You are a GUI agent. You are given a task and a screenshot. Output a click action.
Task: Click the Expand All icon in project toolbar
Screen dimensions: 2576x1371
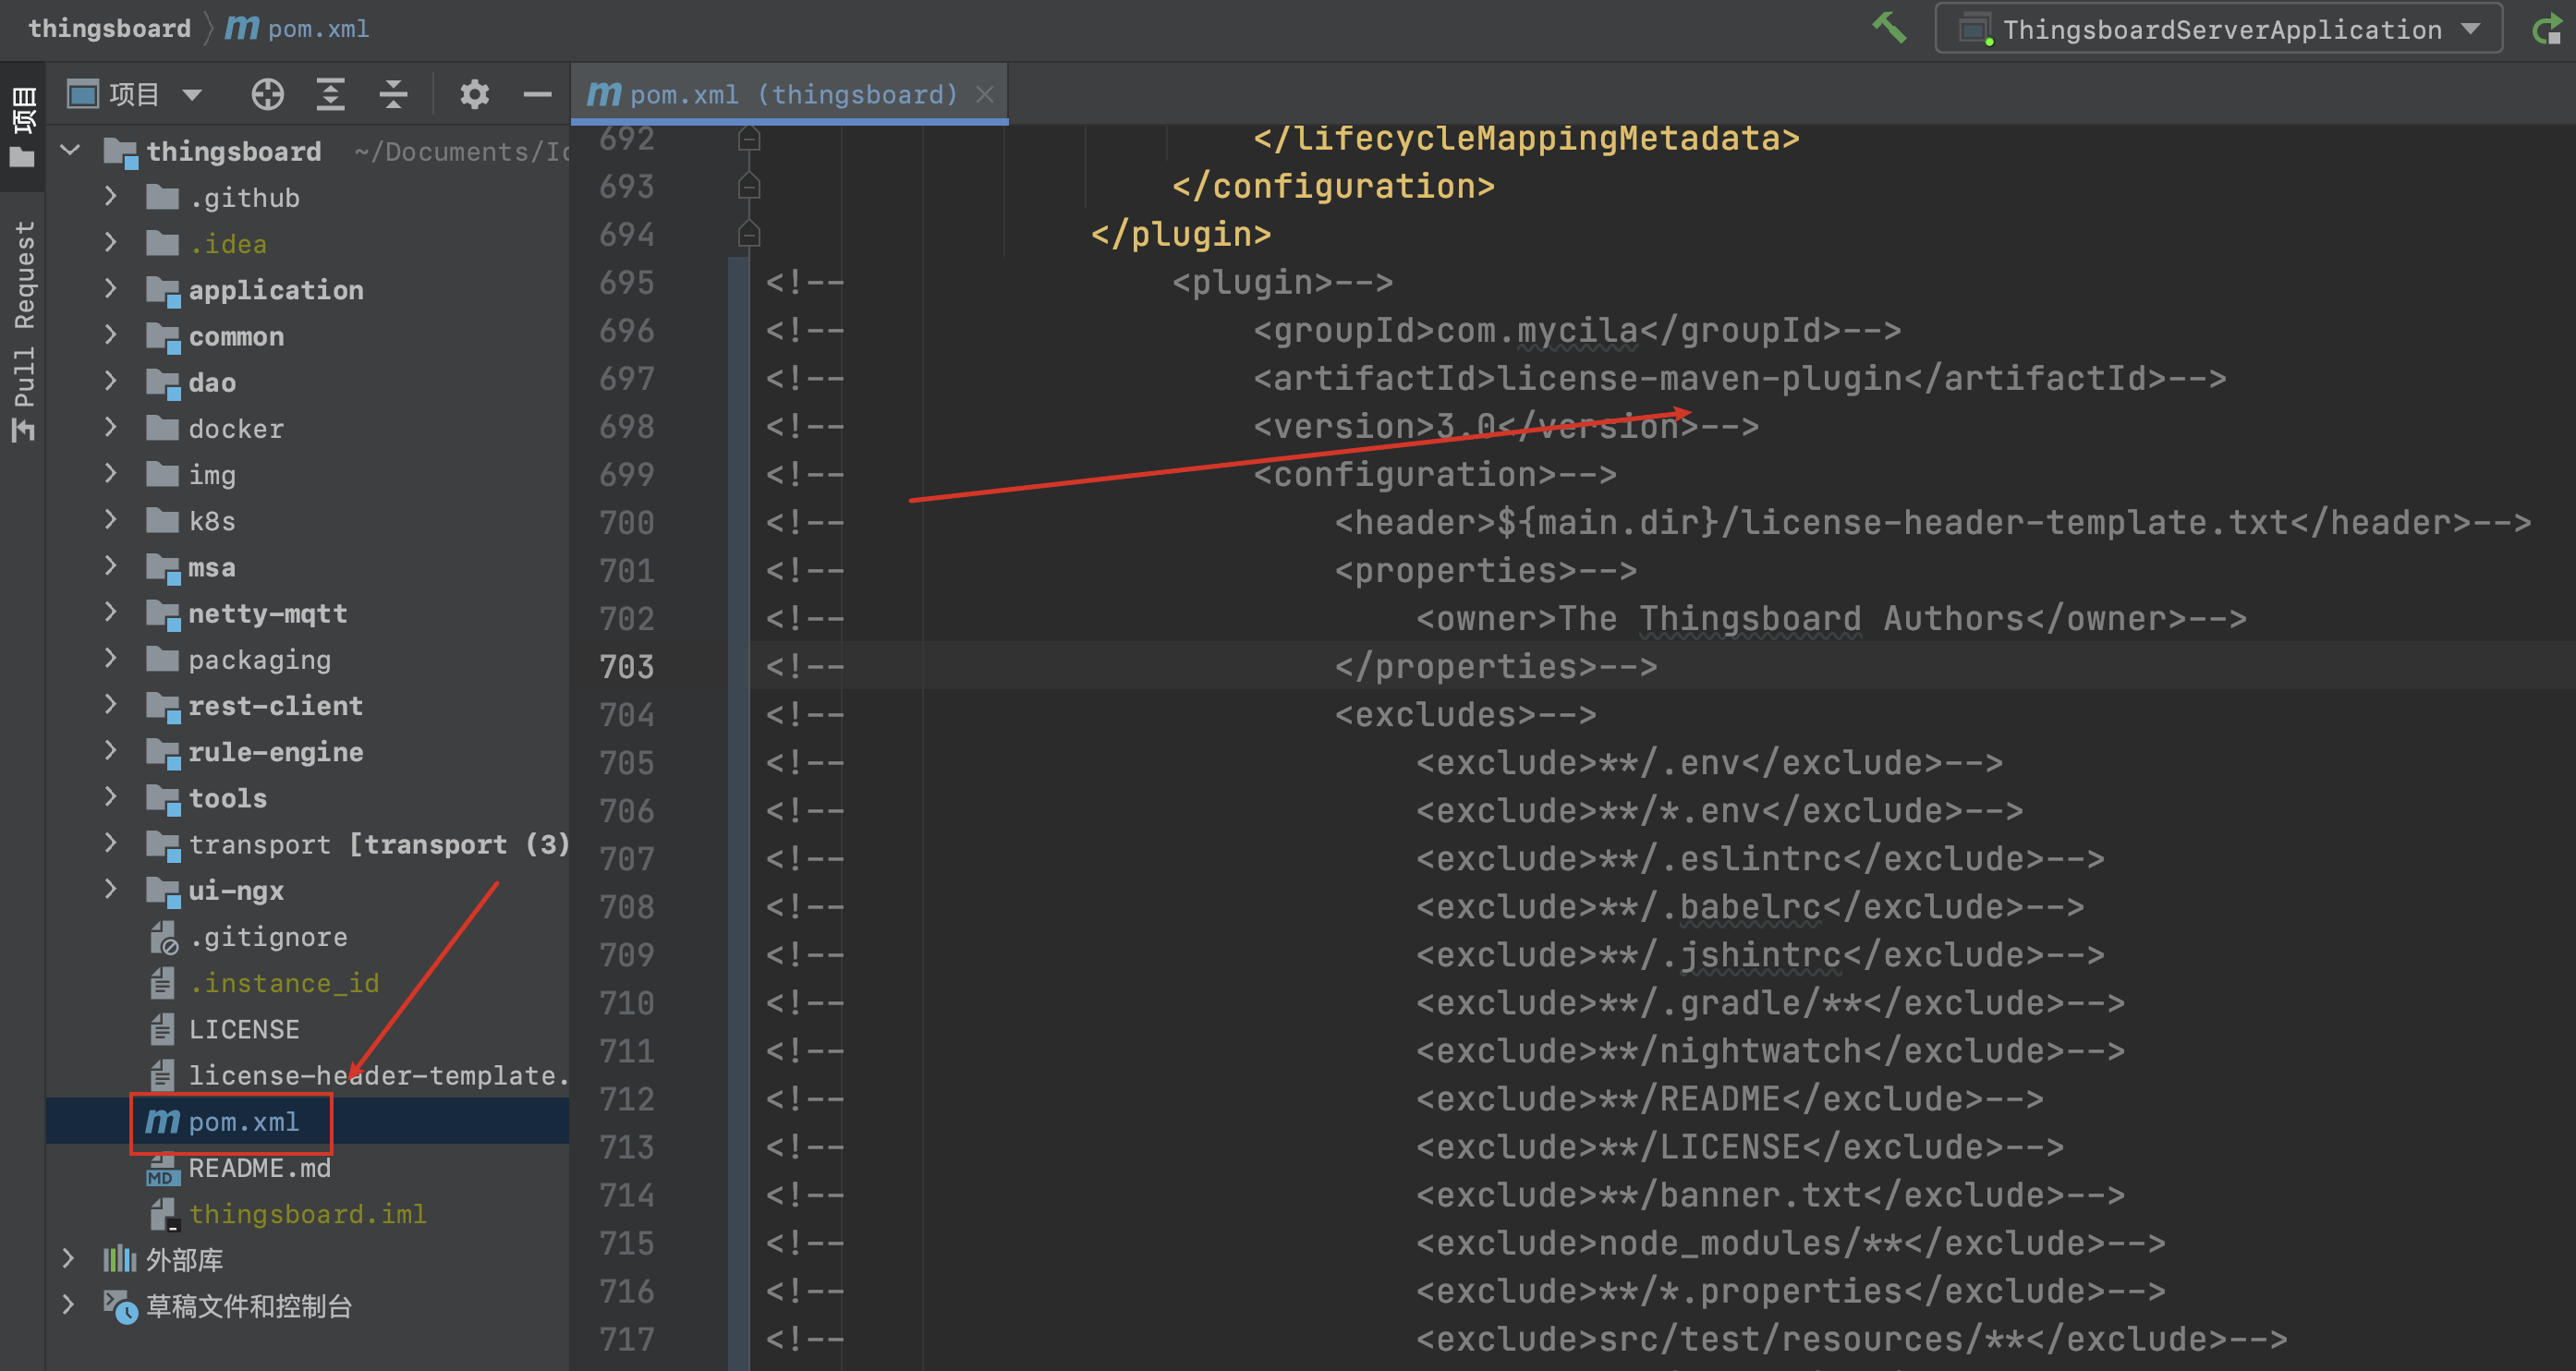[x=330, y=95]
